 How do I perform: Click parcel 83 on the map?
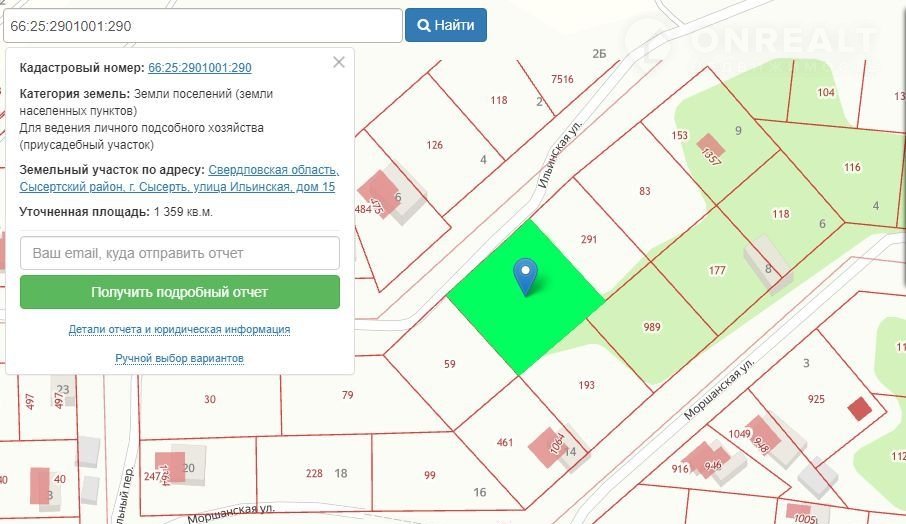pos(645,191)
